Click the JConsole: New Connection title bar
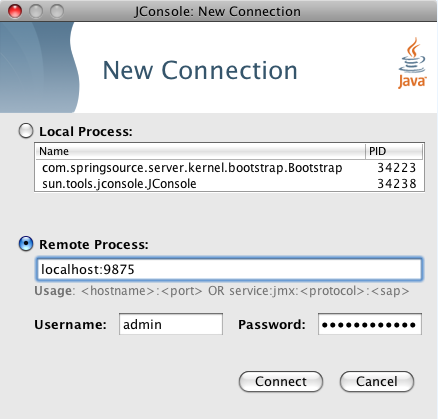The image size is (438, 419). pos(219,11)
